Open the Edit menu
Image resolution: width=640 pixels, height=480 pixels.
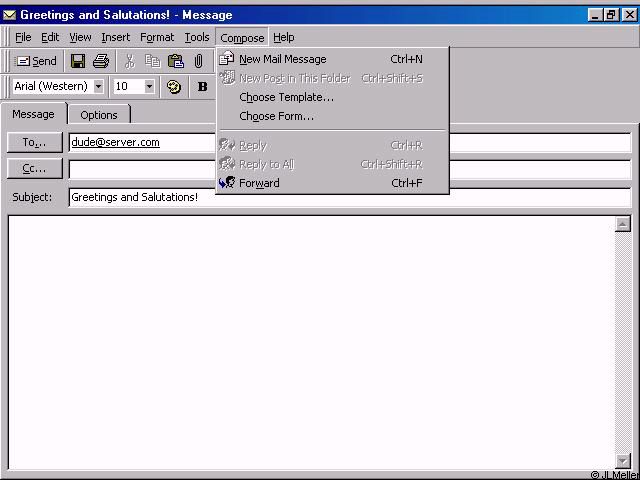50,38
